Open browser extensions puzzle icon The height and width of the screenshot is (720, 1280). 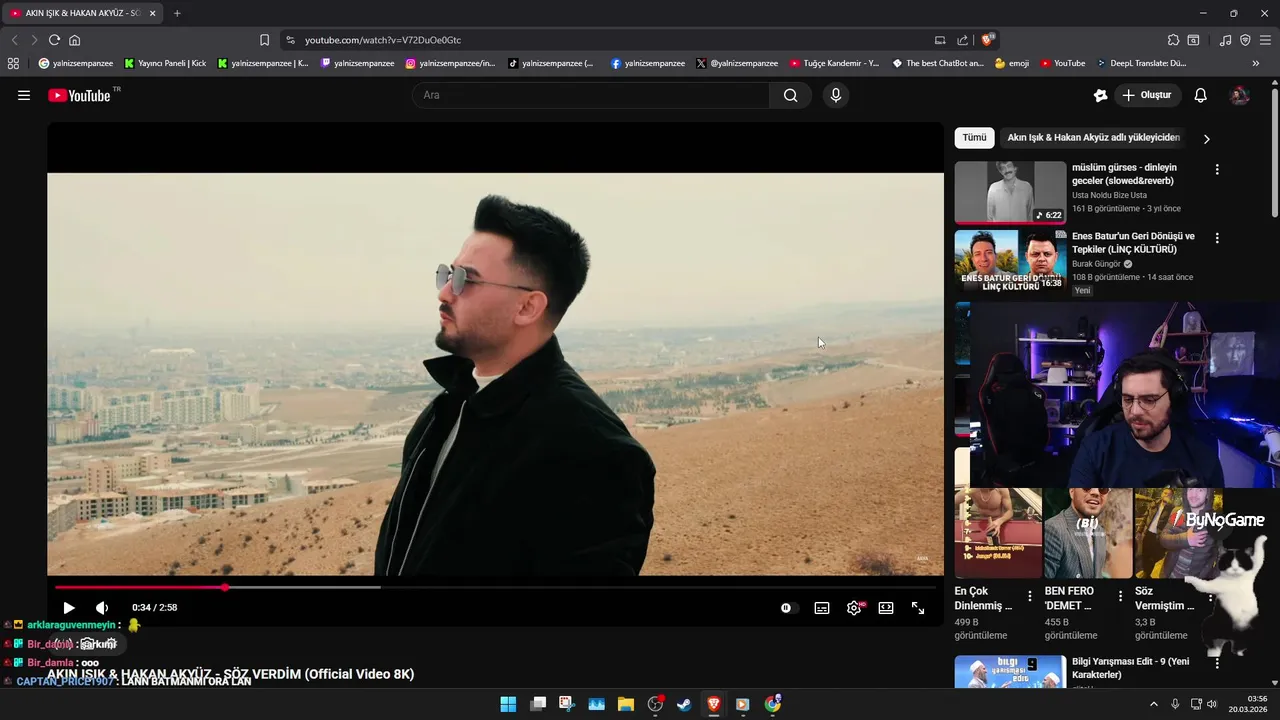(1173, 40)
